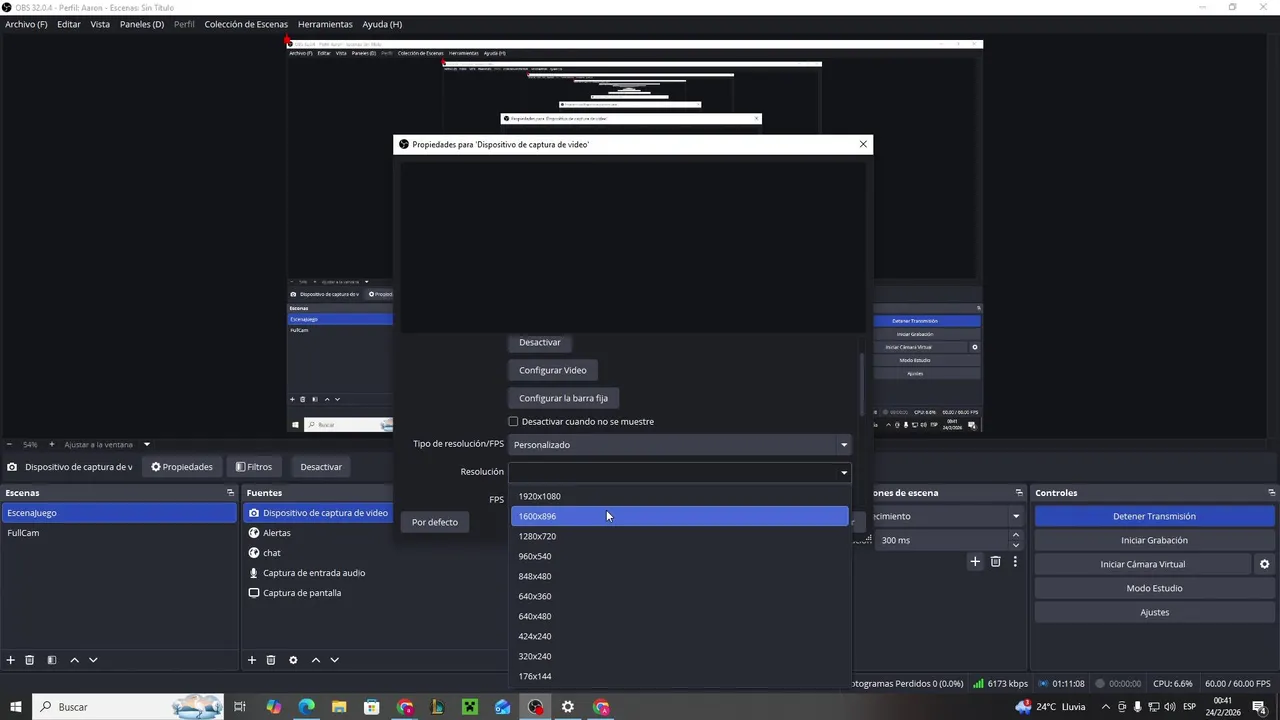Click Iniciar Grabación button
1280x720 pixels.
point(1154,540)
